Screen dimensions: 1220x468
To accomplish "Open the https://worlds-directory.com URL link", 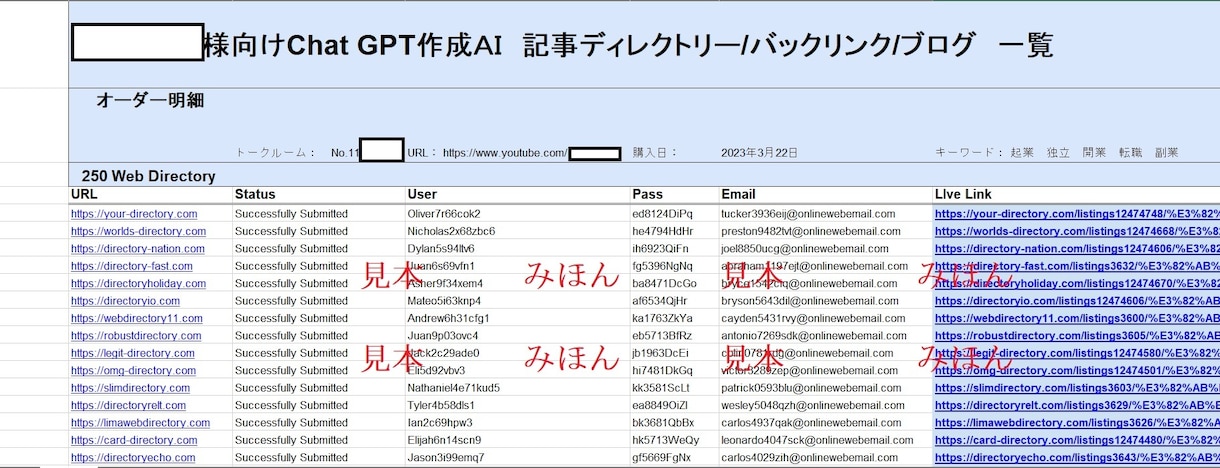I will [138, 231].
